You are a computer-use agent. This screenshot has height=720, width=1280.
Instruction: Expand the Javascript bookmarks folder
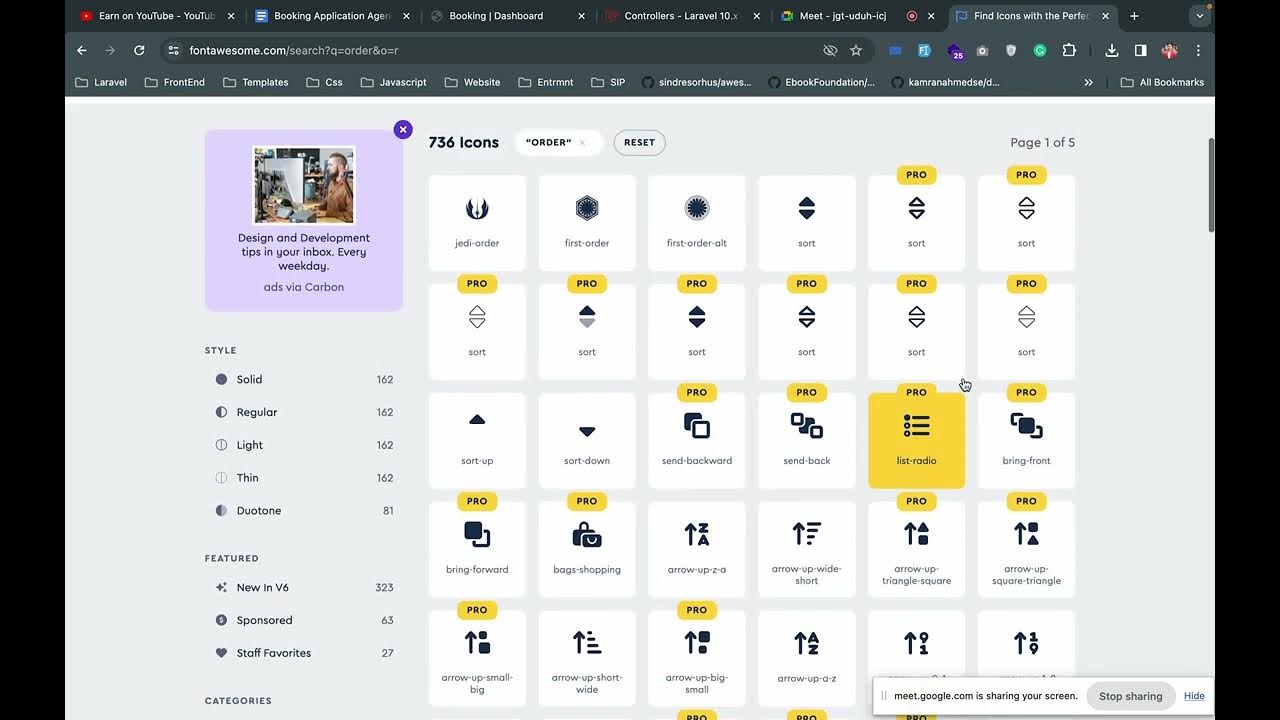coord(394,82)
